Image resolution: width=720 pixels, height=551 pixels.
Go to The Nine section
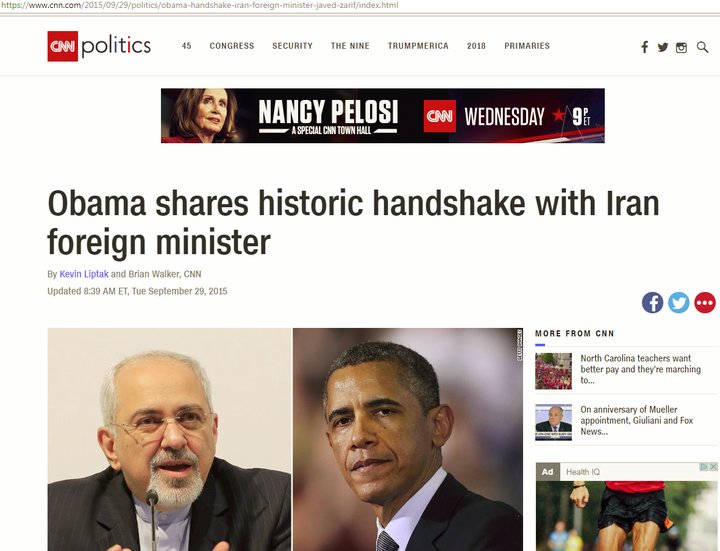[x=350, y=46]
